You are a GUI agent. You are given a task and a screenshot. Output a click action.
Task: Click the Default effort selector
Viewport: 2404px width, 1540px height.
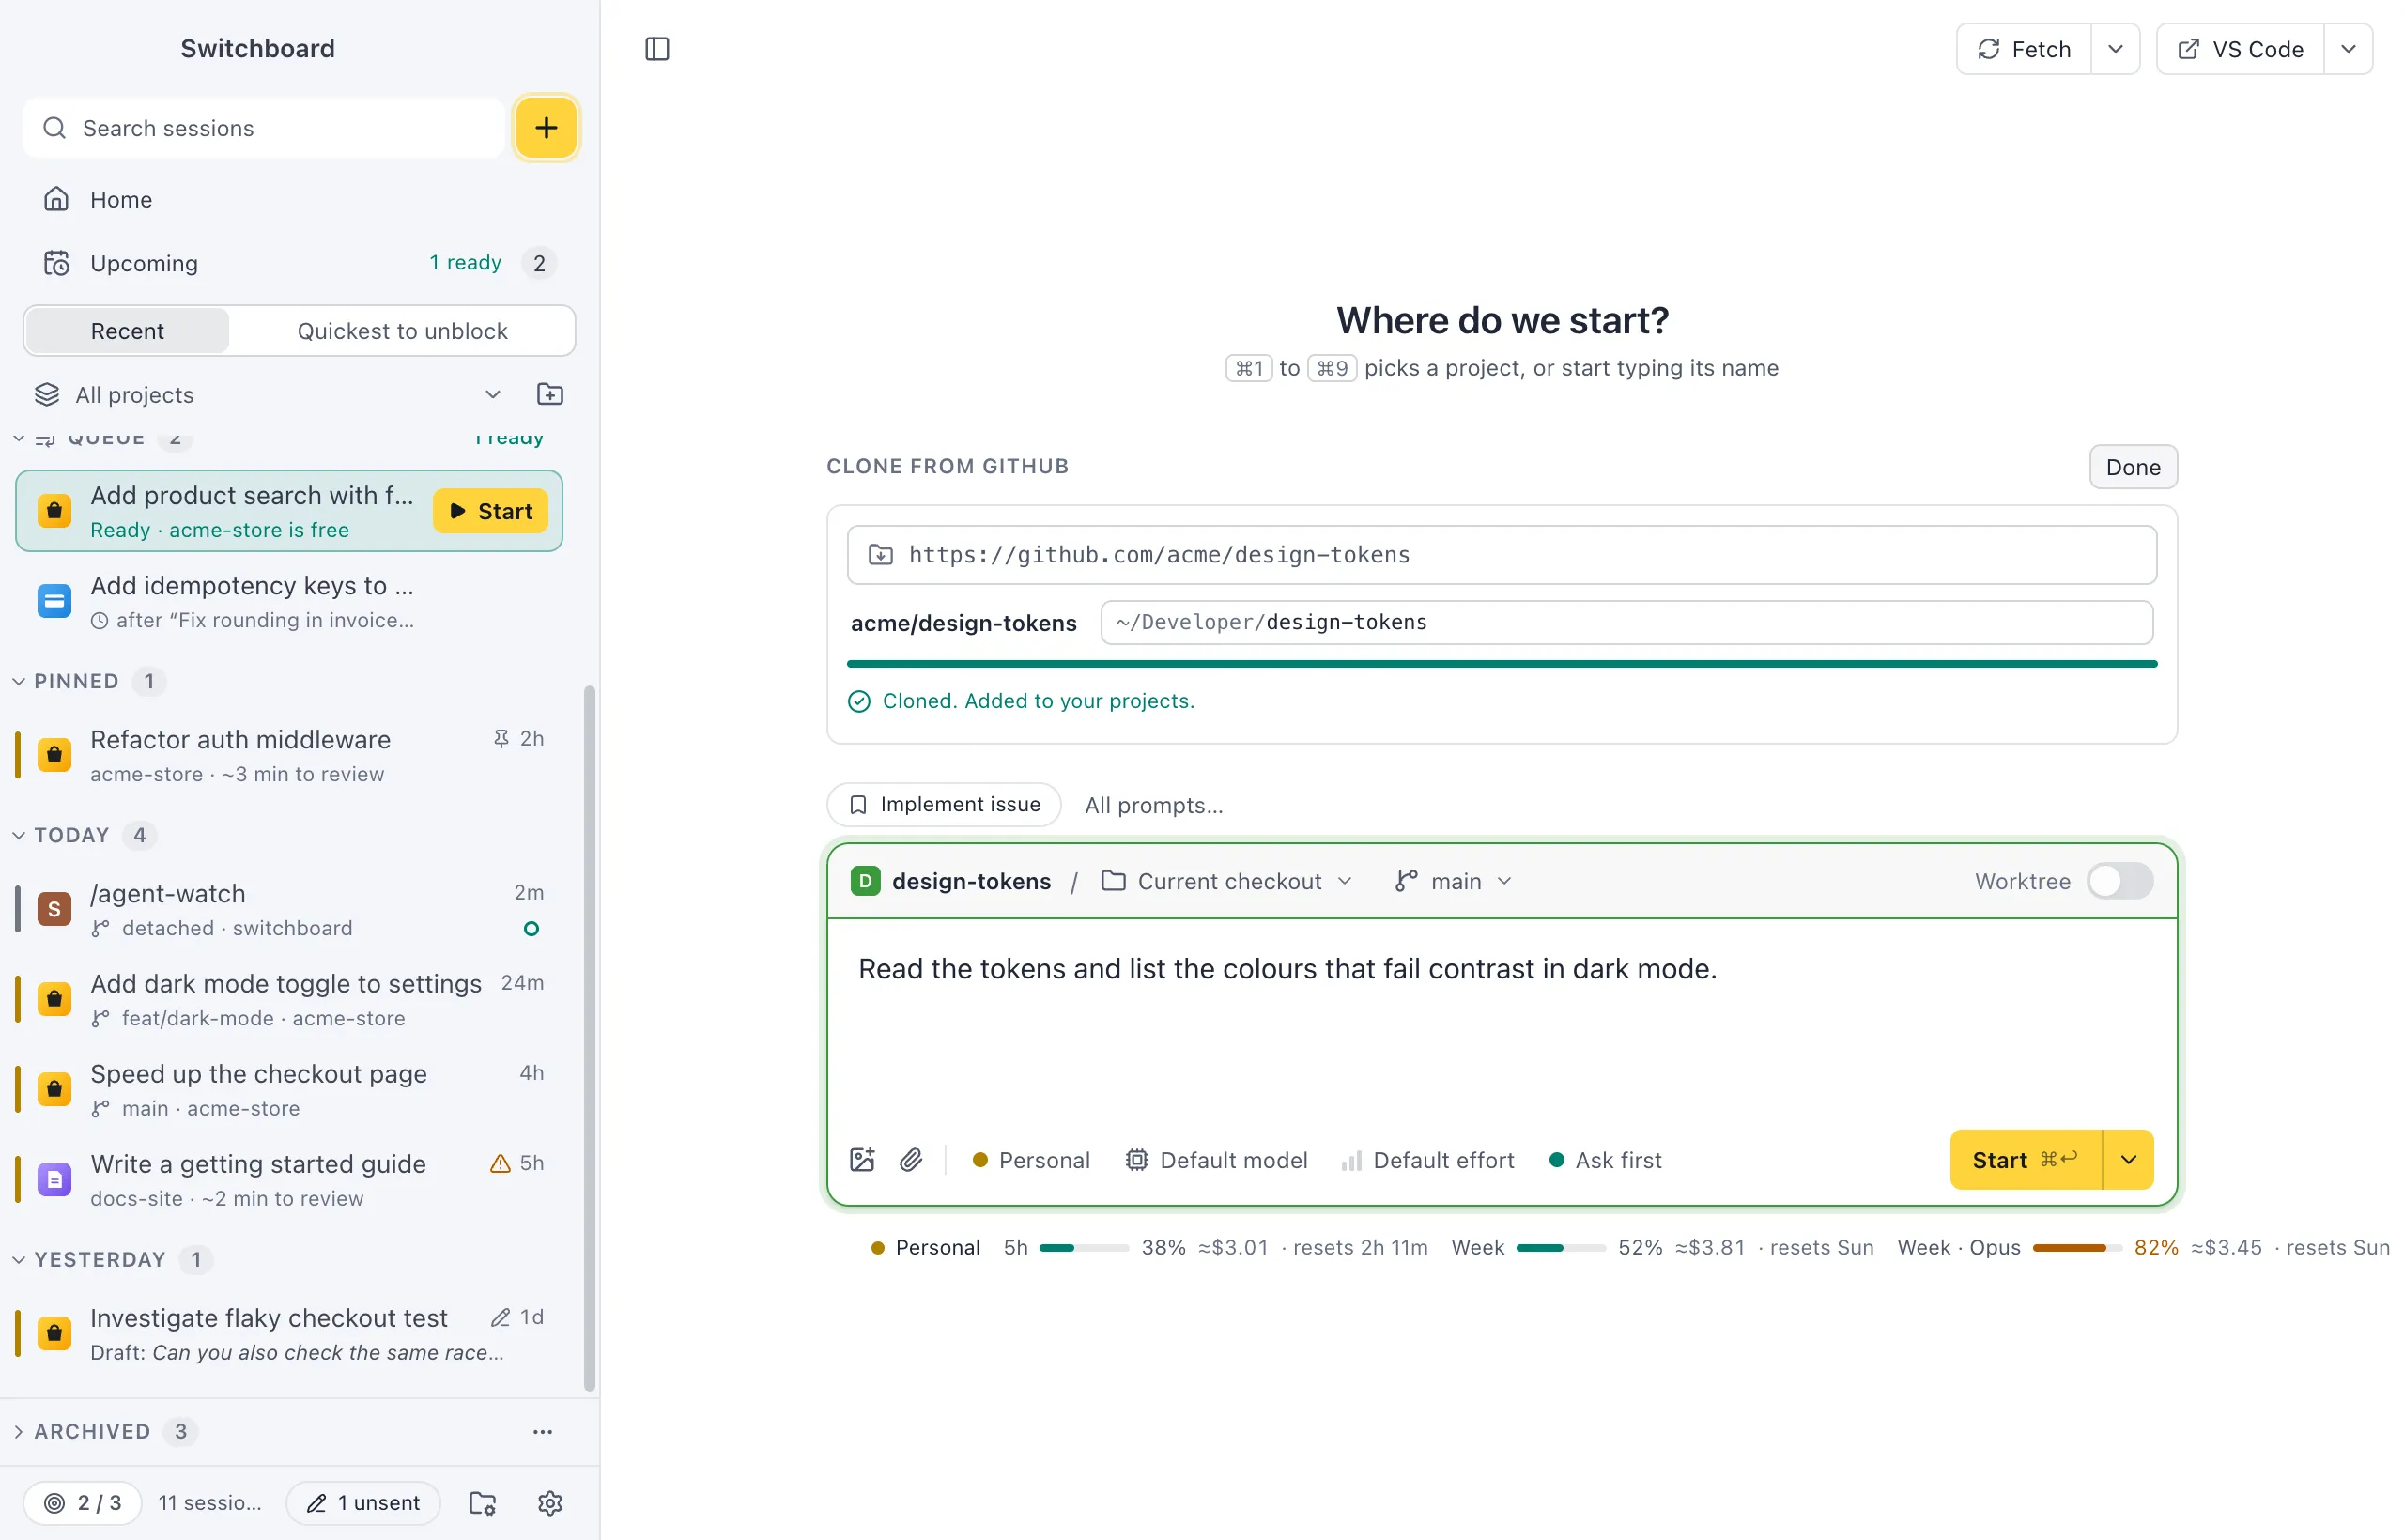pyautogui.click(x=1427, y=1160)
